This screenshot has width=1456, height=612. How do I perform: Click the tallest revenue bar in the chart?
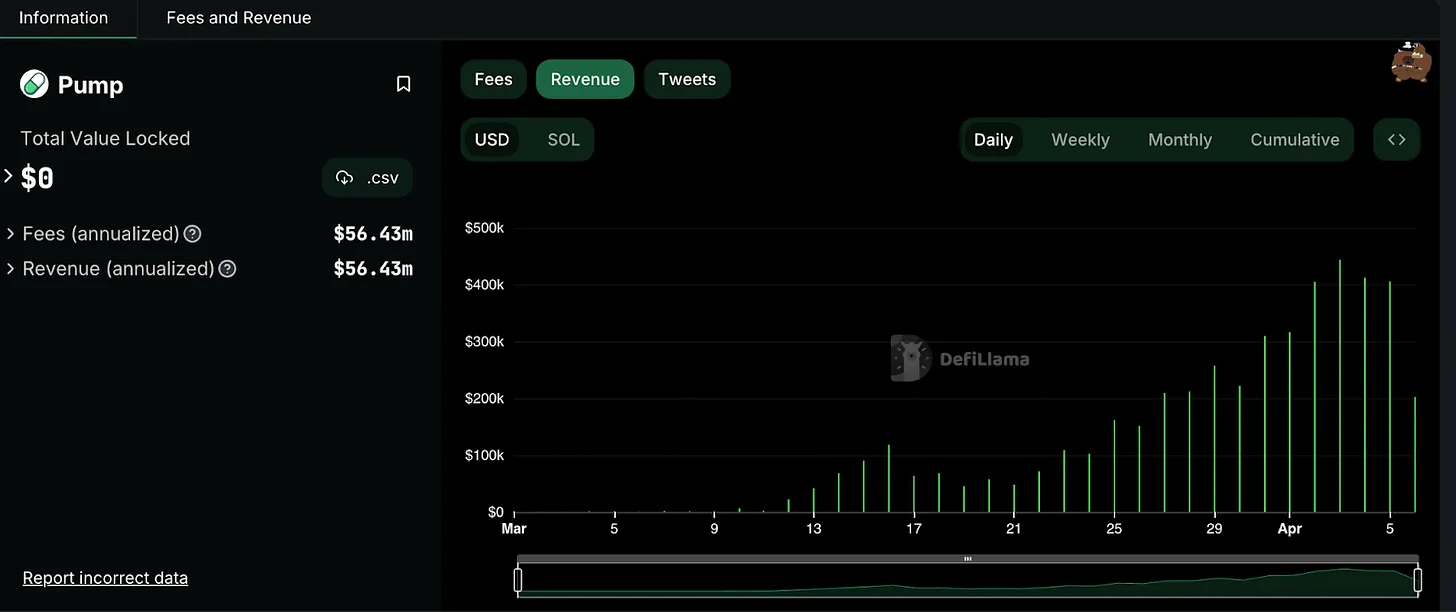click(x=1340, y=380)
